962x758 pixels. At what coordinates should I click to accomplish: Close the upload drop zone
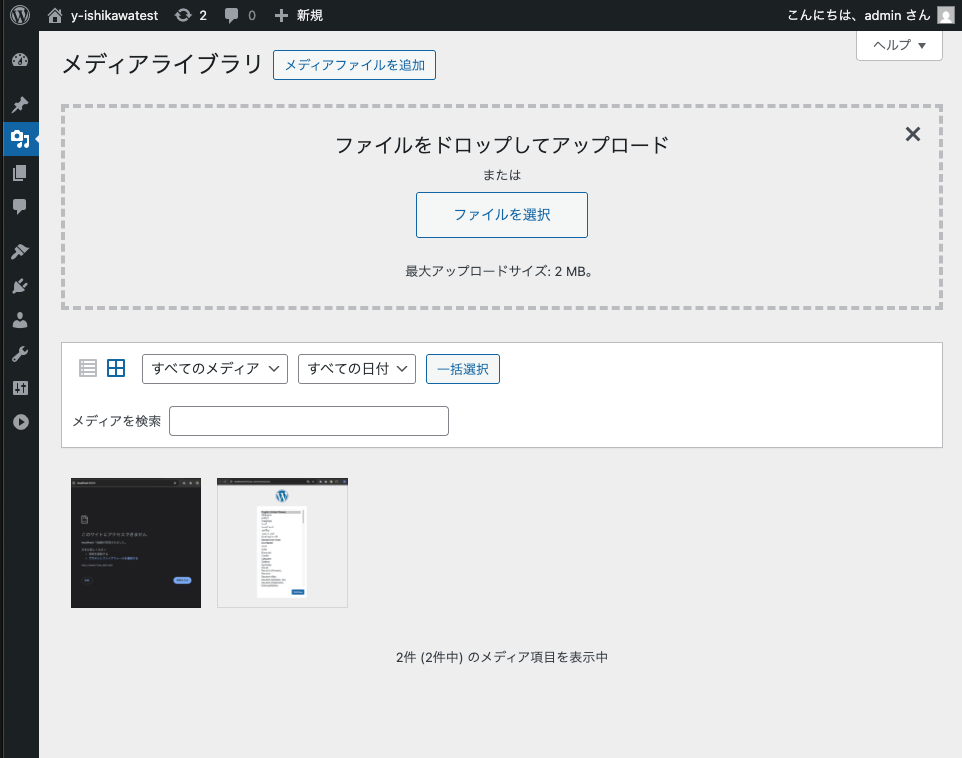click(913, 134)
